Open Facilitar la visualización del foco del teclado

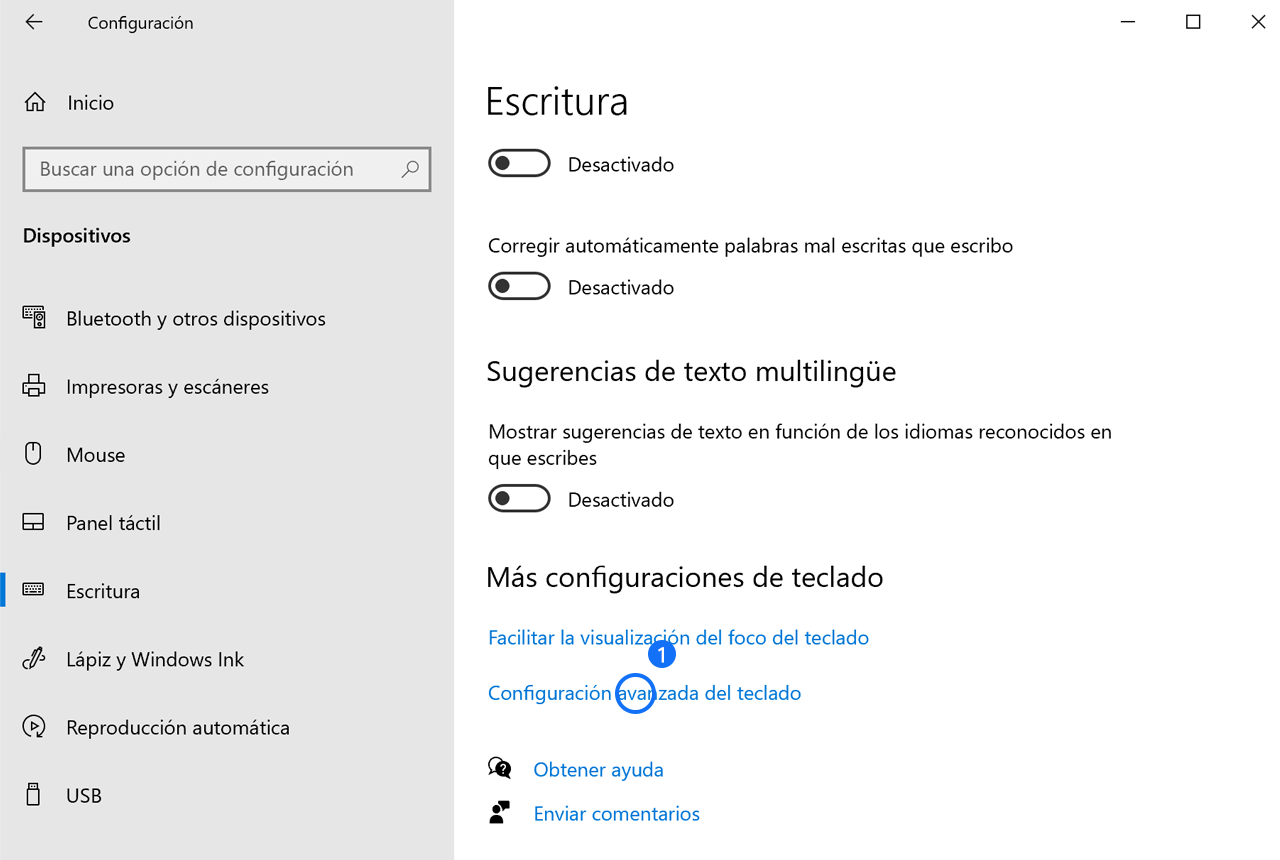pyautogui.click(x=678, y=637)
